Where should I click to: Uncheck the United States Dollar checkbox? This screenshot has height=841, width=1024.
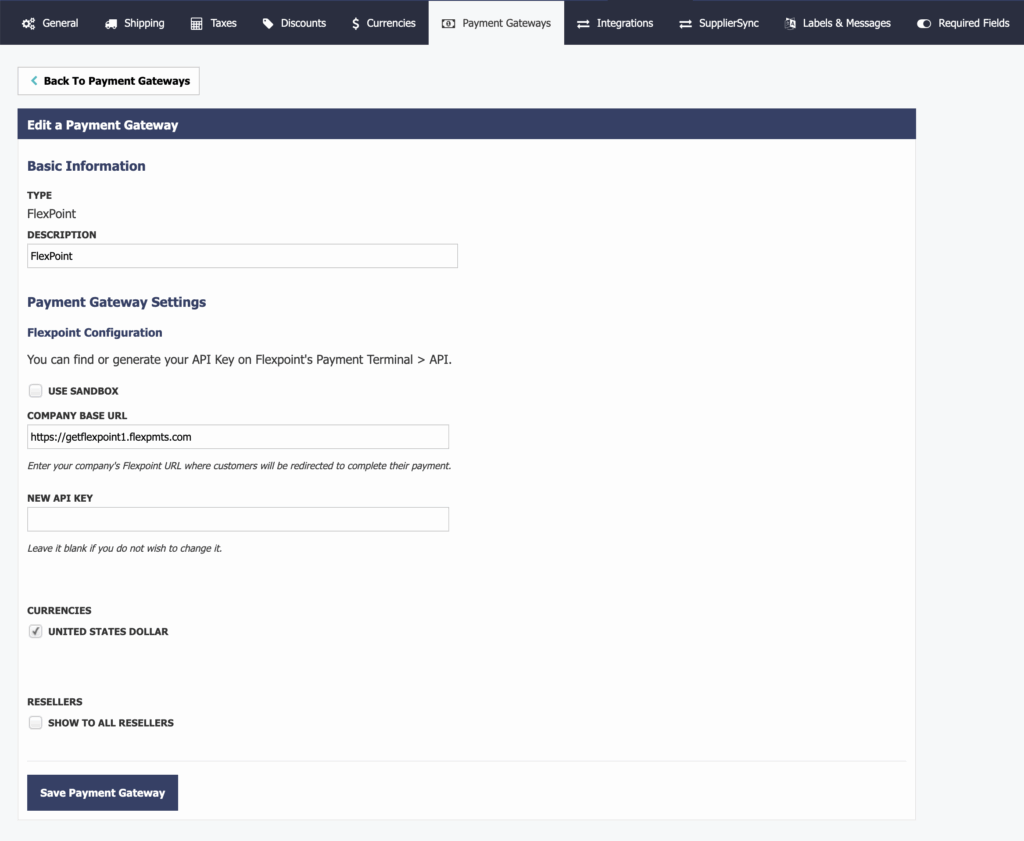coord(35,631)
